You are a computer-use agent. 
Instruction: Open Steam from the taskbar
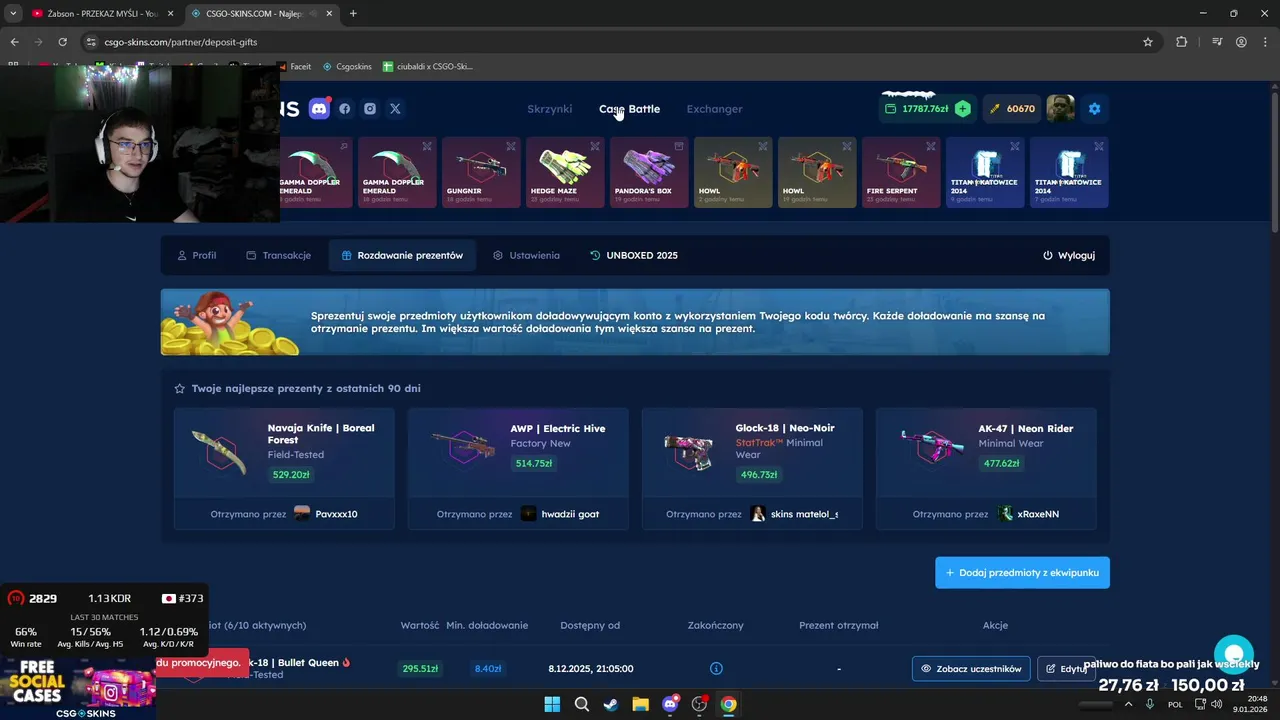tap(611, 704)
